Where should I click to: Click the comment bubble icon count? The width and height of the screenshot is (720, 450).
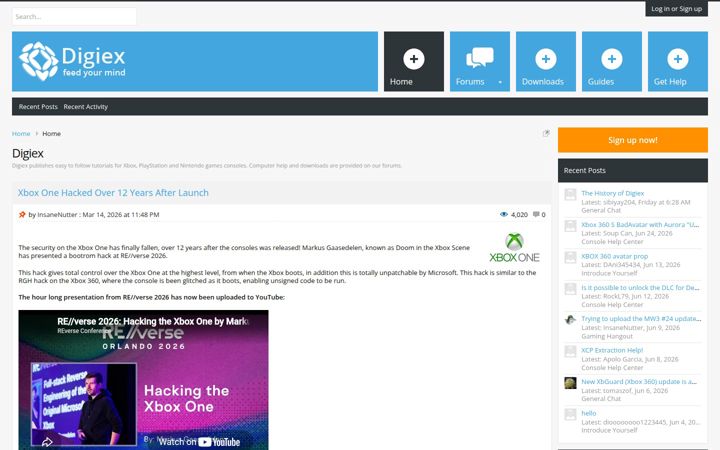tap(536, 214)
